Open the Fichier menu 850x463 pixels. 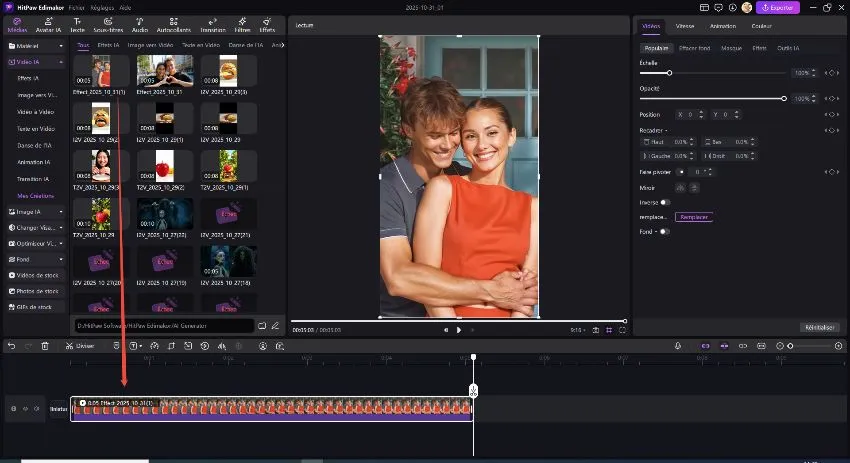[76, 7]
